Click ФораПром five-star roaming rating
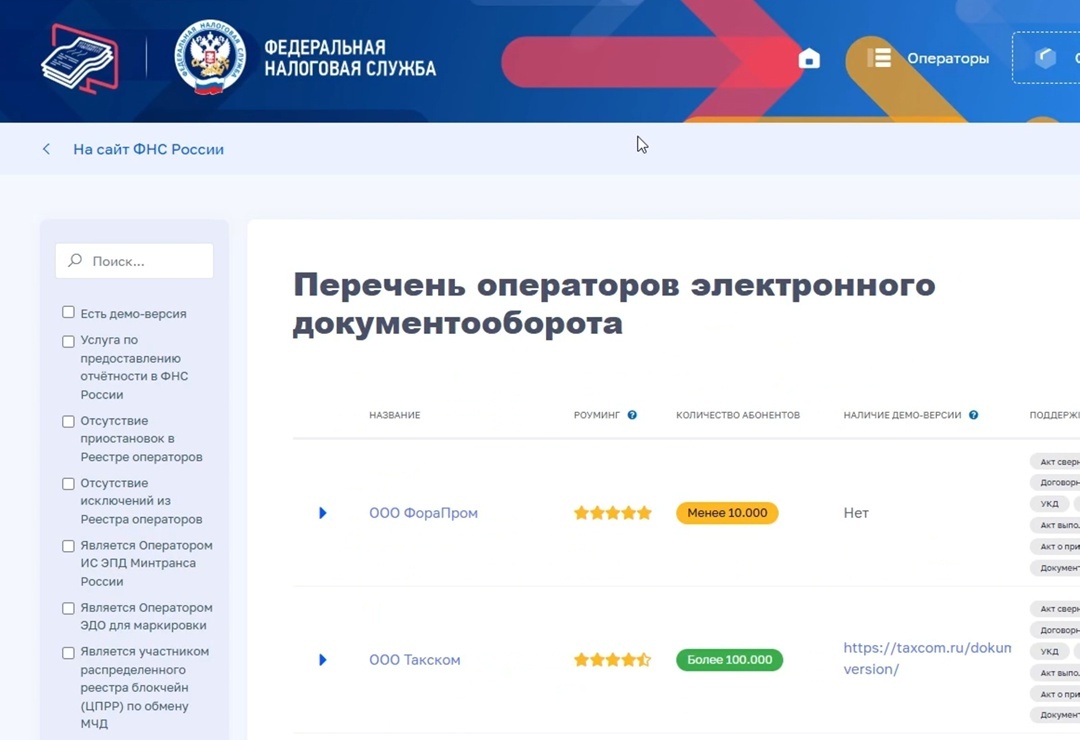1080x740 pixels. point(612,513)
